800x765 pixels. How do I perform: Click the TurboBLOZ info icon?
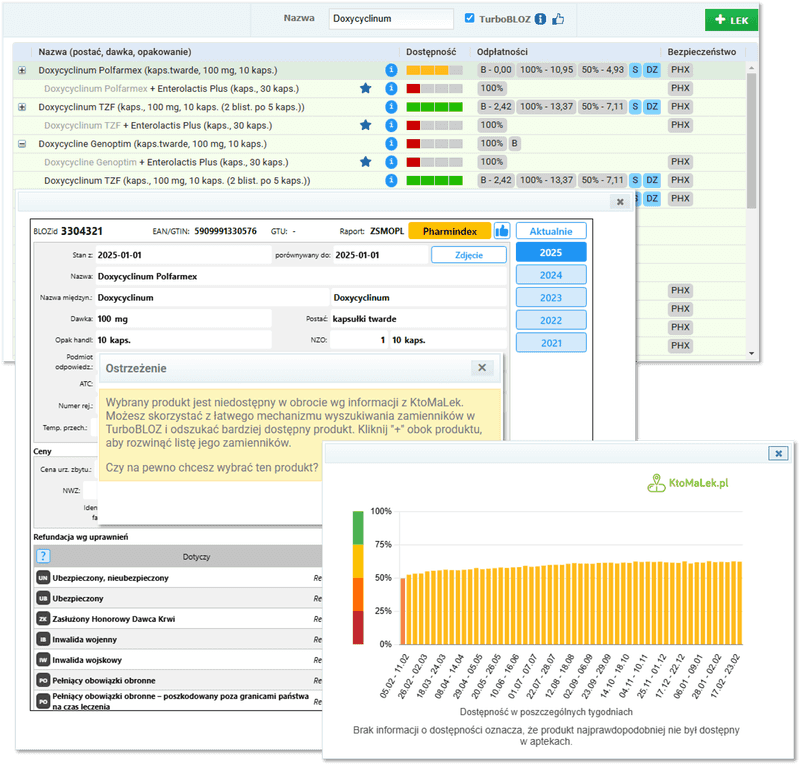pos(541,18)
